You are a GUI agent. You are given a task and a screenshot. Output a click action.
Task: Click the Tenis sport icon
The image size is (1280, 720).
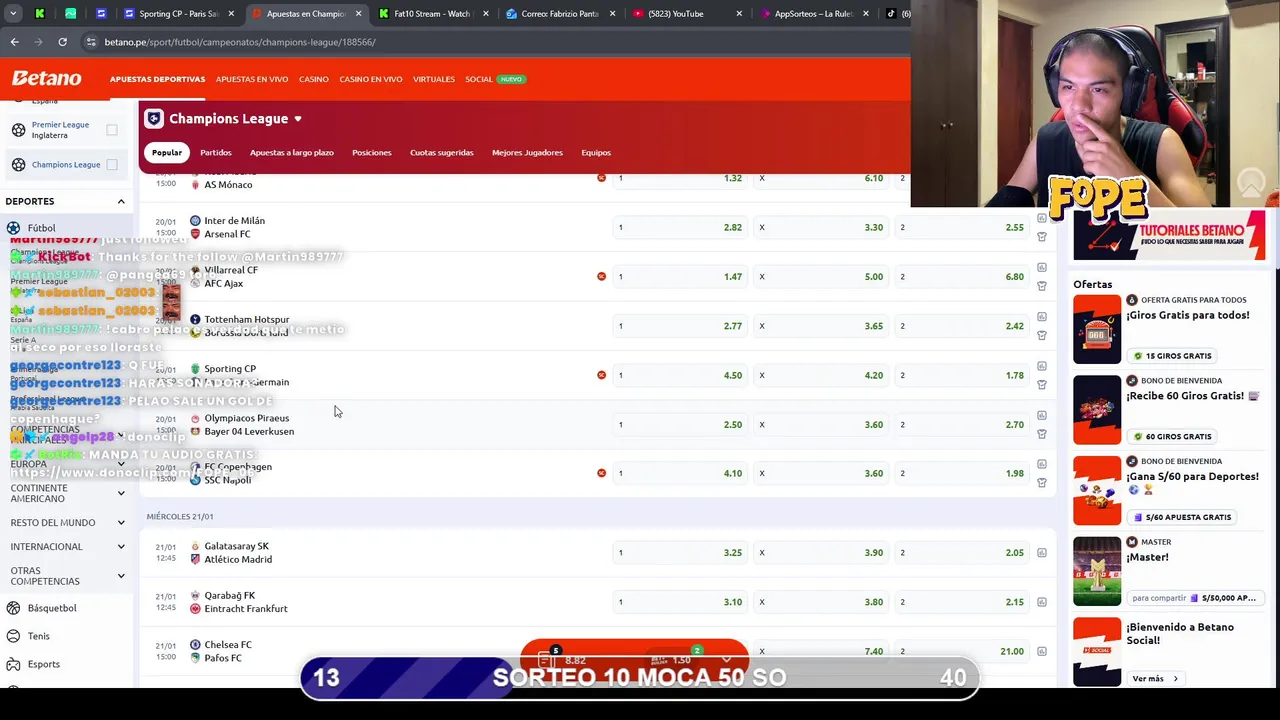tap(14, 636)
